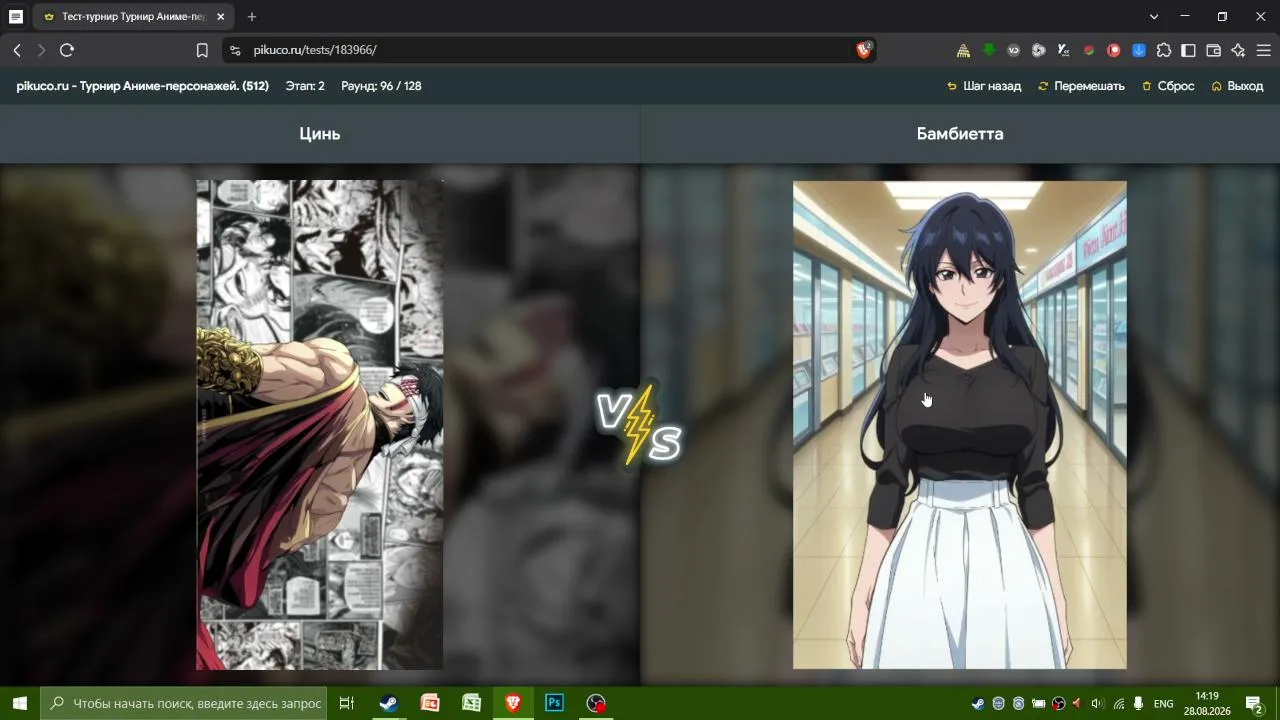The width and height of the screenshot is (1280, 720).
Task: Toggle the browser sidebar panel
Action: click(x=1188, y=50)
